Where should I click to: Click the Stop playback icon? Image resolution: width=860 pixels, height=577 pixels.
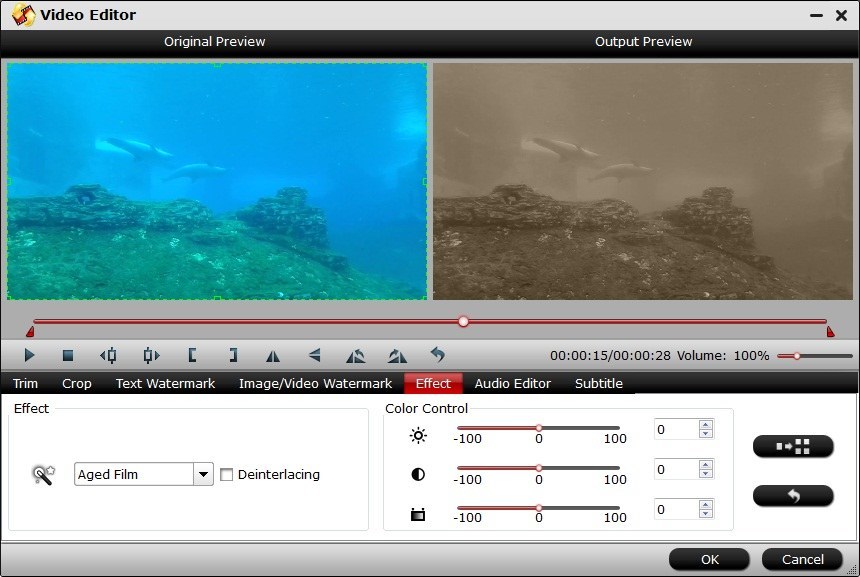coord(70,355)
